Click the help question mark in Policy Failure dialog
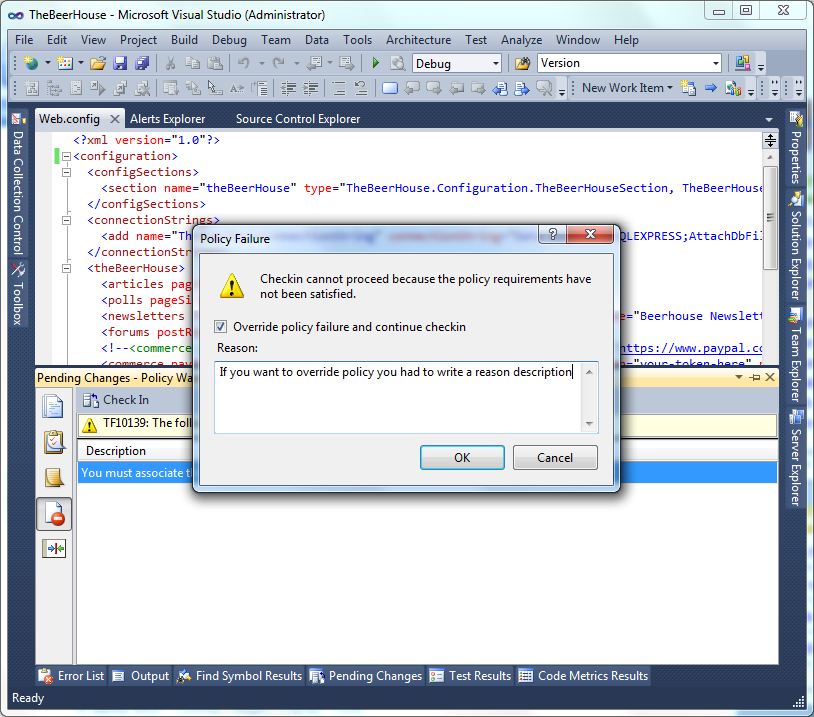Image resolution: width=814 pixels, height=717 pixels. coord(553,234)
